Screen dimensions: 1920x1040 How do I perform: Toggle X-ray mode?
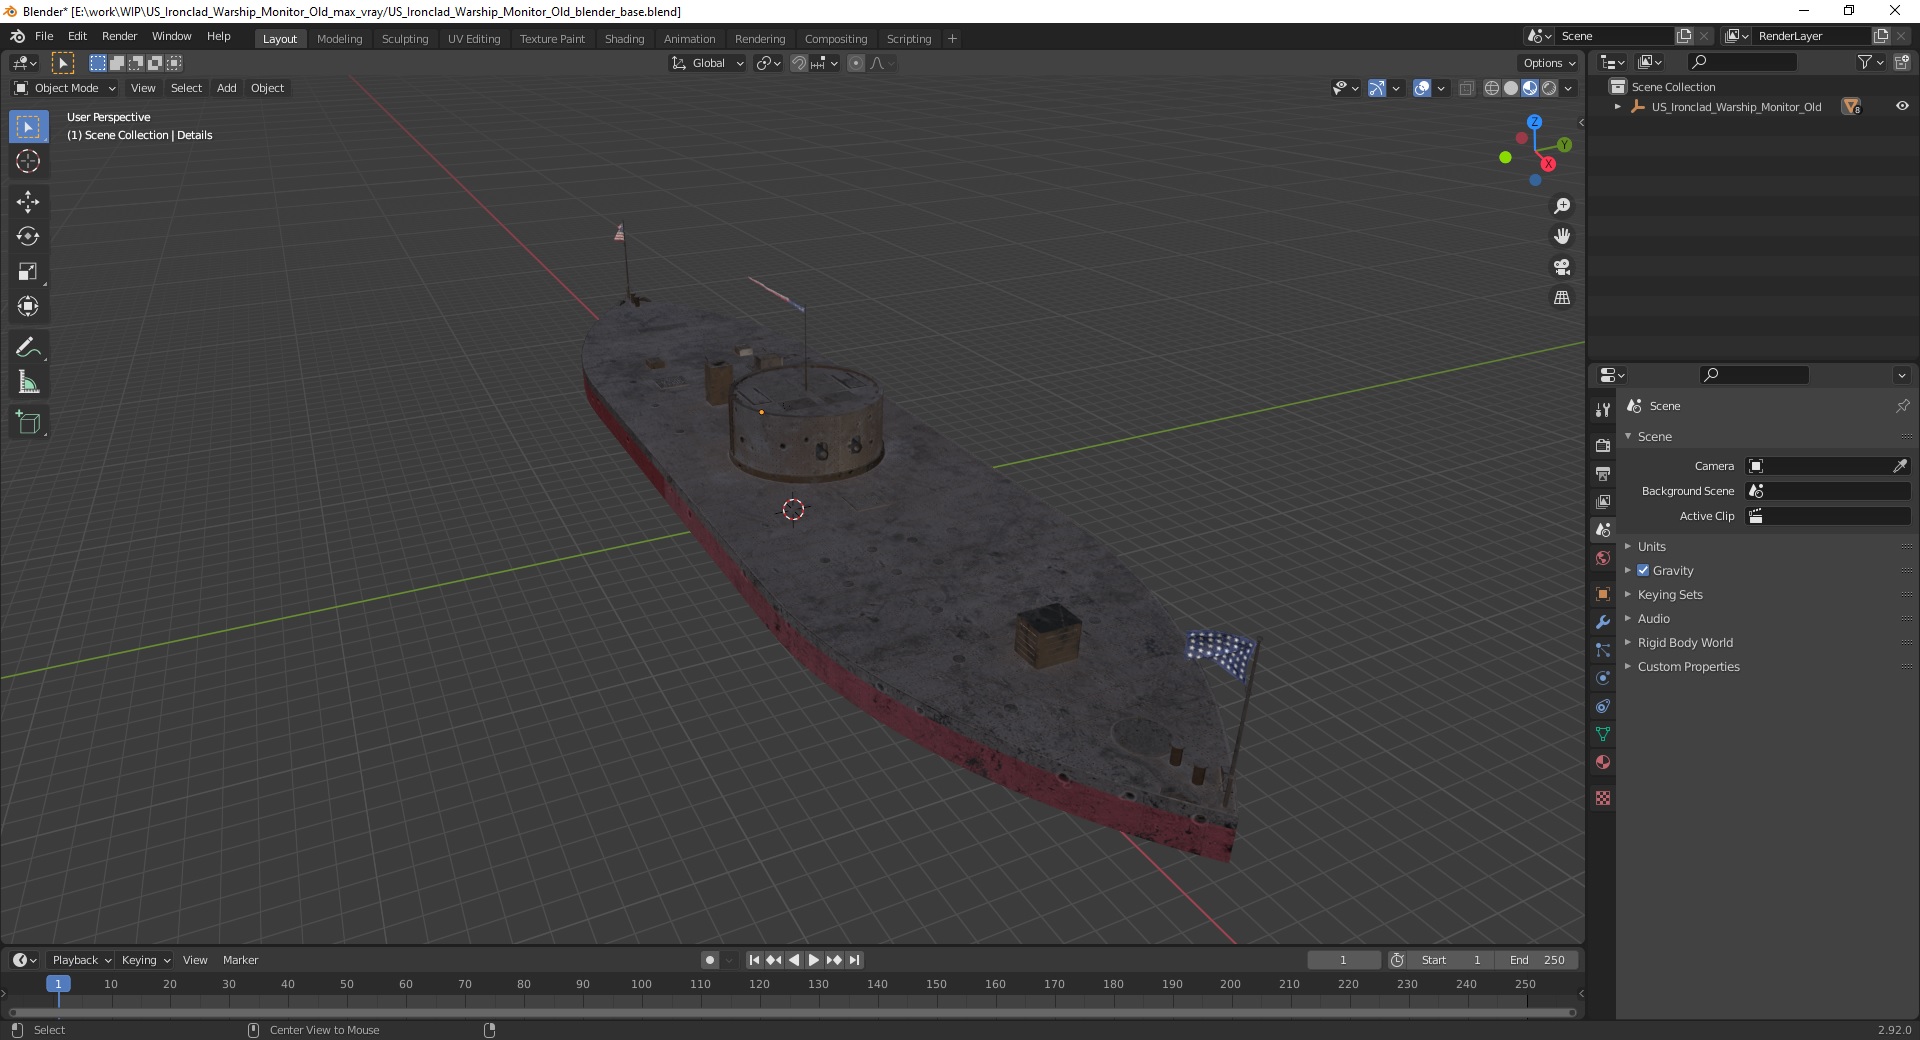1467,88
